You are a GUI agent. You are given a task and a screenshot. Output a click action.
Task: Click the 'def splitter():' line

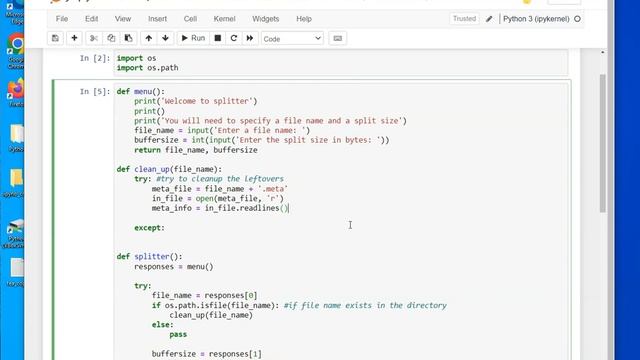coord(149,256)
